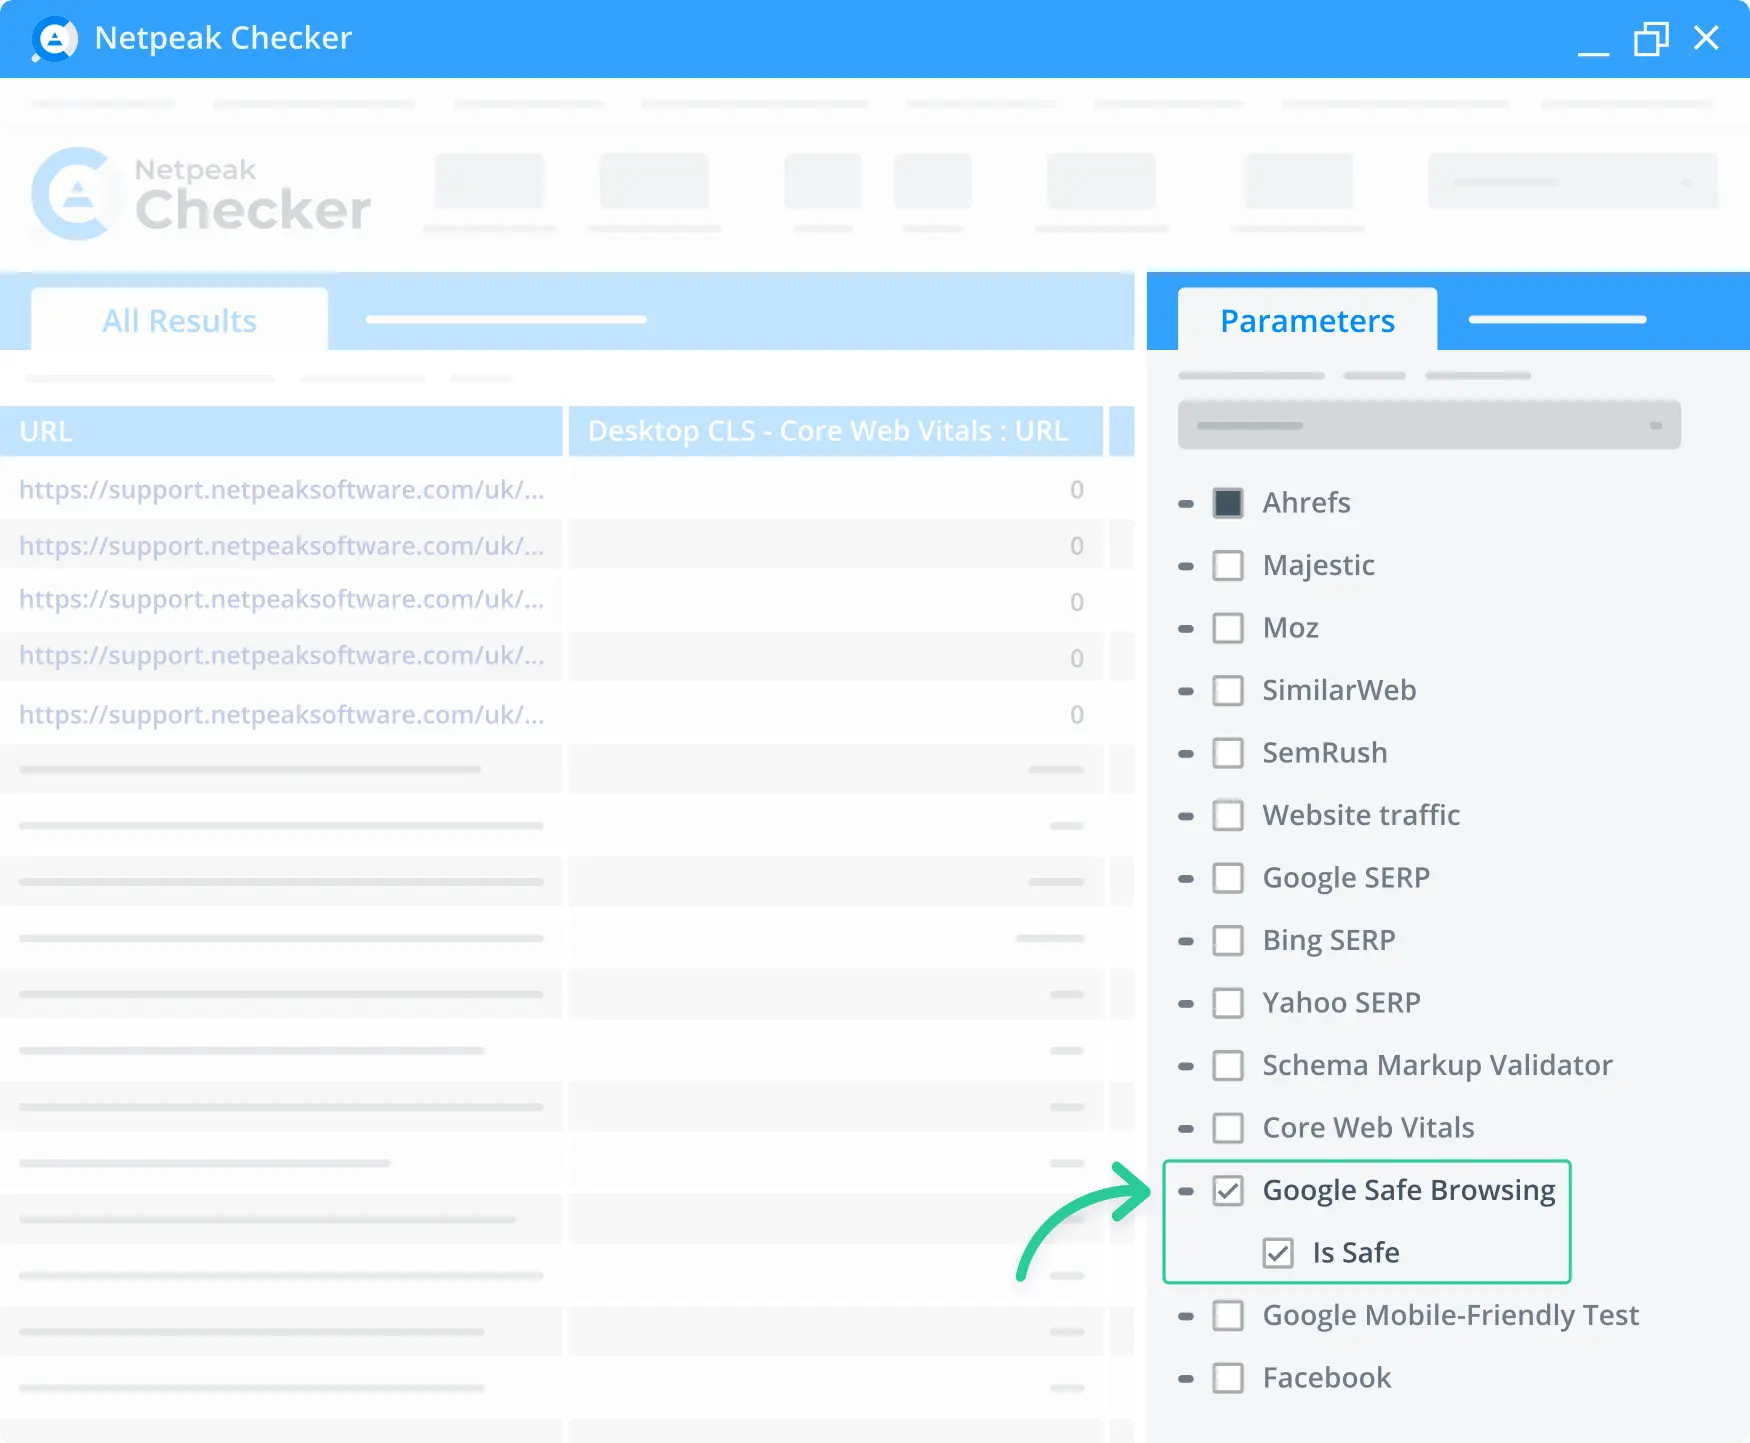Select the Facebook label
Viewport: 1750px width, 1443px height.
[x=1327, y=1378]
